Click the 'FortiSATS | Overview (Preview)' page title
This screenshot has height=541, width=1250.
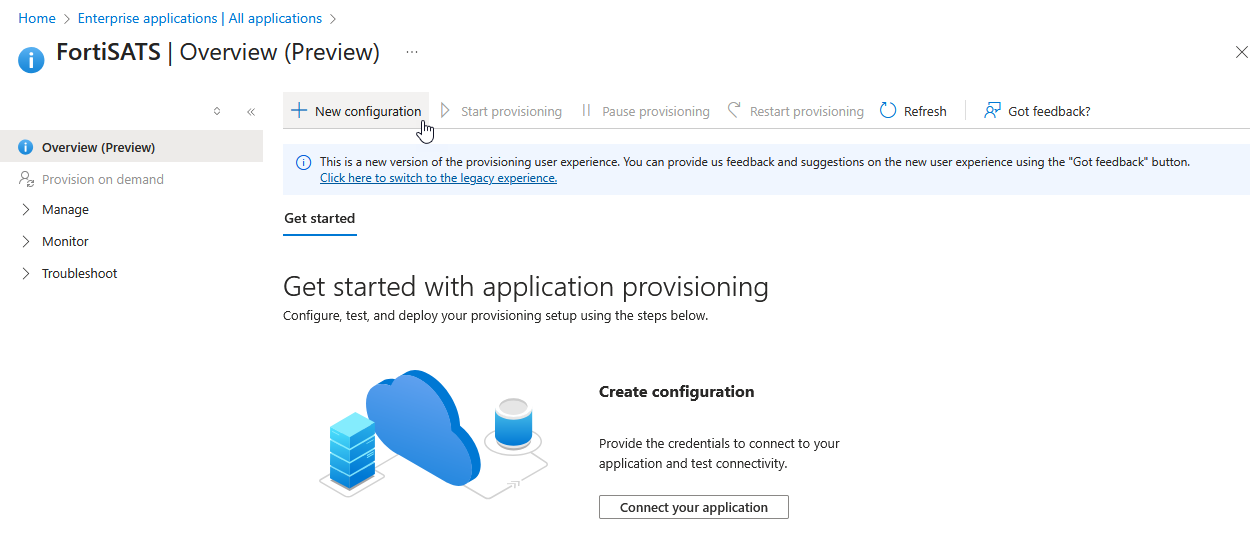[218, 52]
